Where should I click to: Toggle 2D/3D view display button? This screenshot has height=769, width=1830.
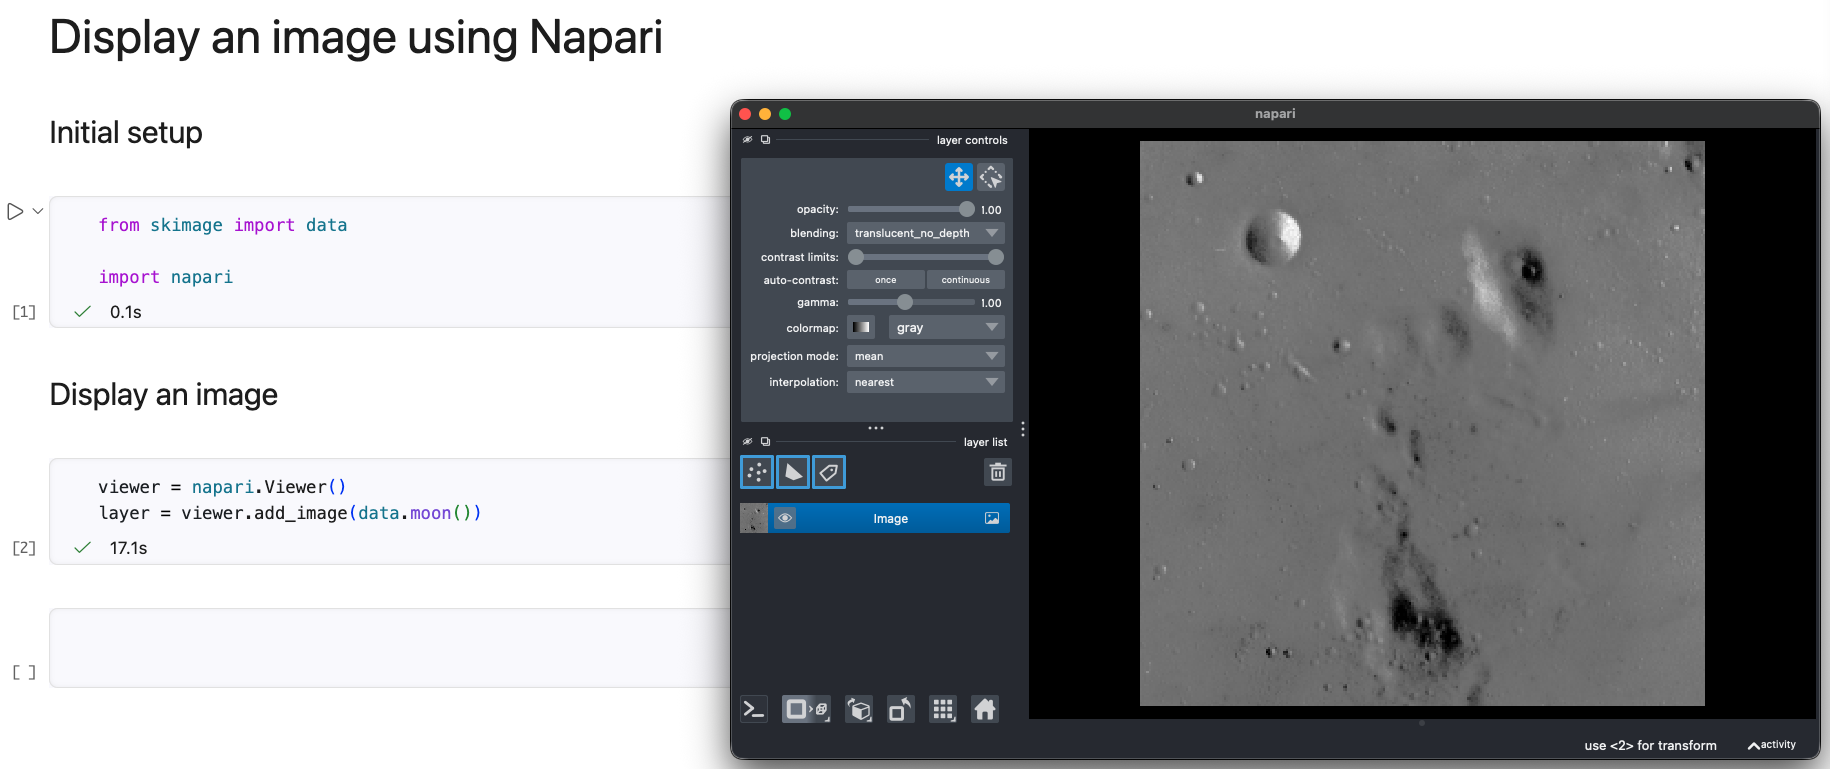806,709
